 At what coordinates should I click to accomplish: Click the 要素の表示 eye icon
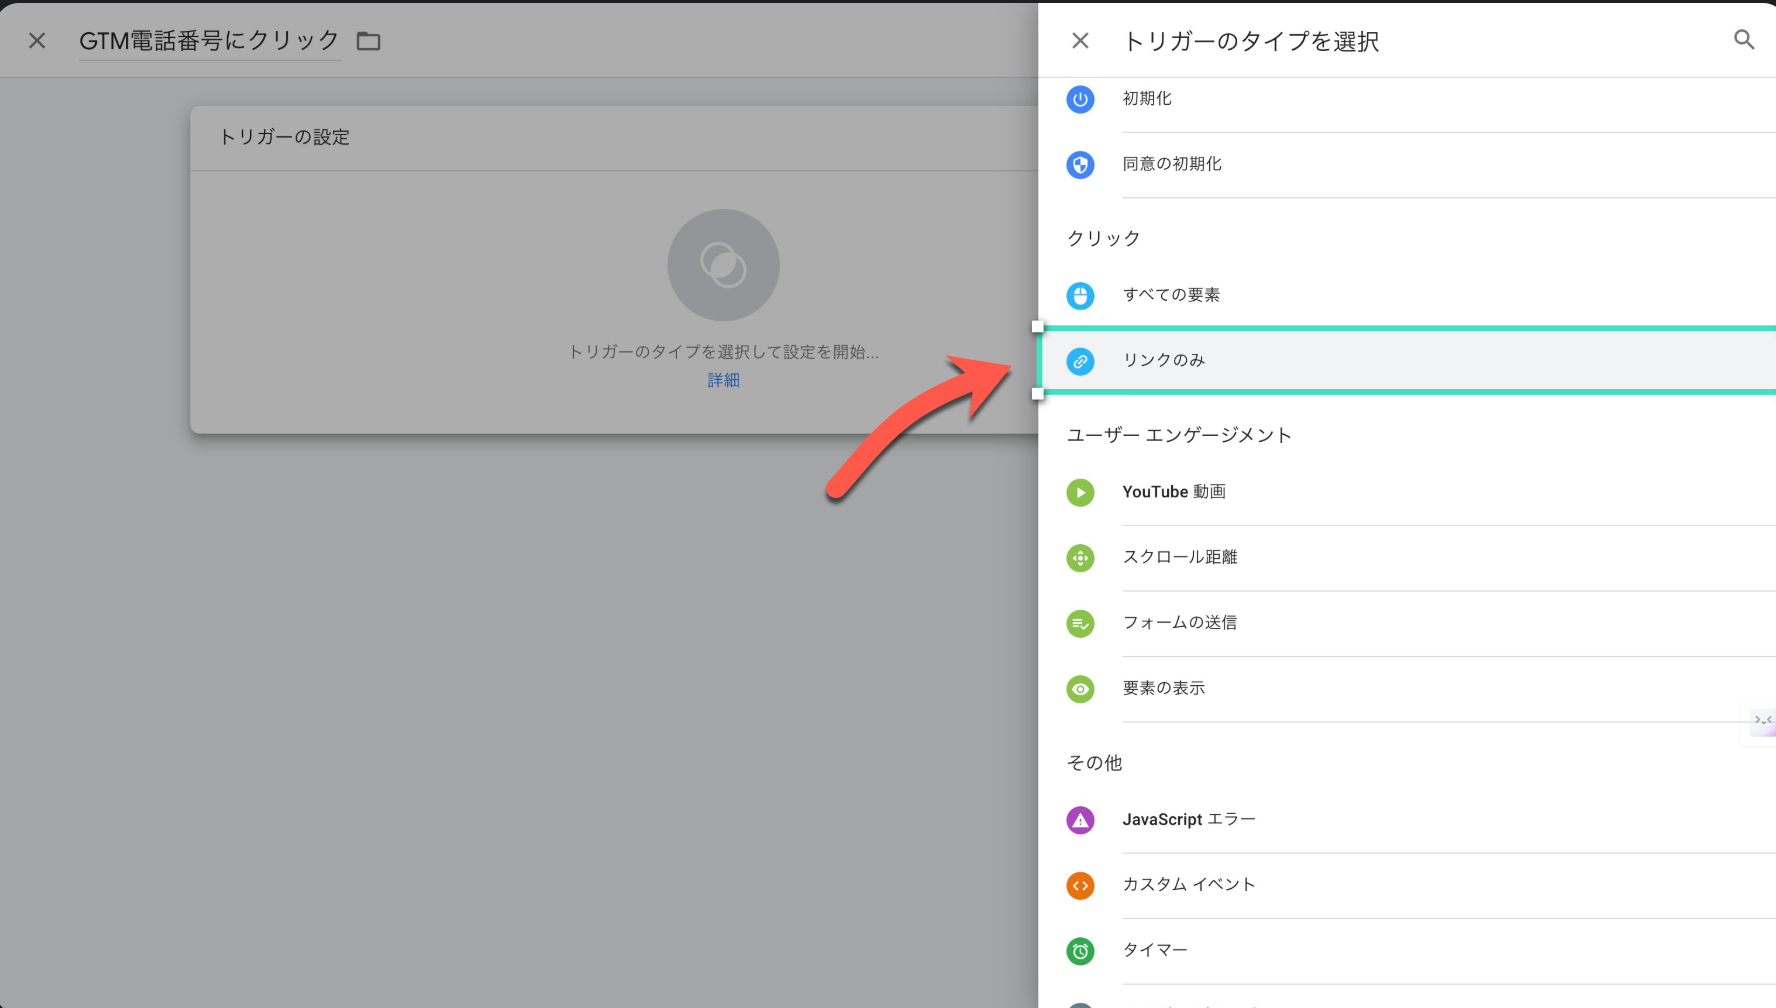click(1080, 689)
